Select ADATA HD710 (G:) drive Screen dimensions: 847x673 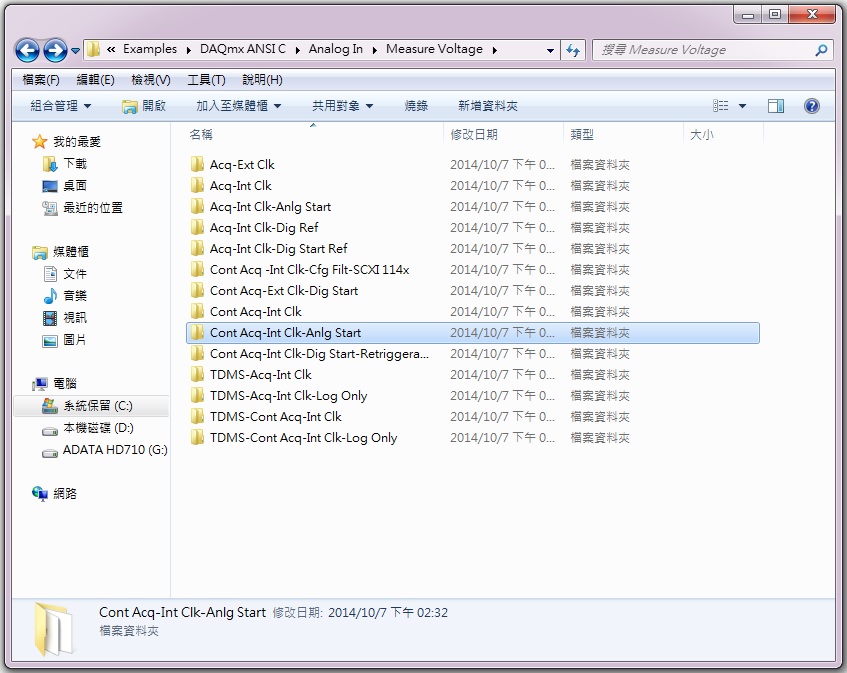tap(115, 450)
